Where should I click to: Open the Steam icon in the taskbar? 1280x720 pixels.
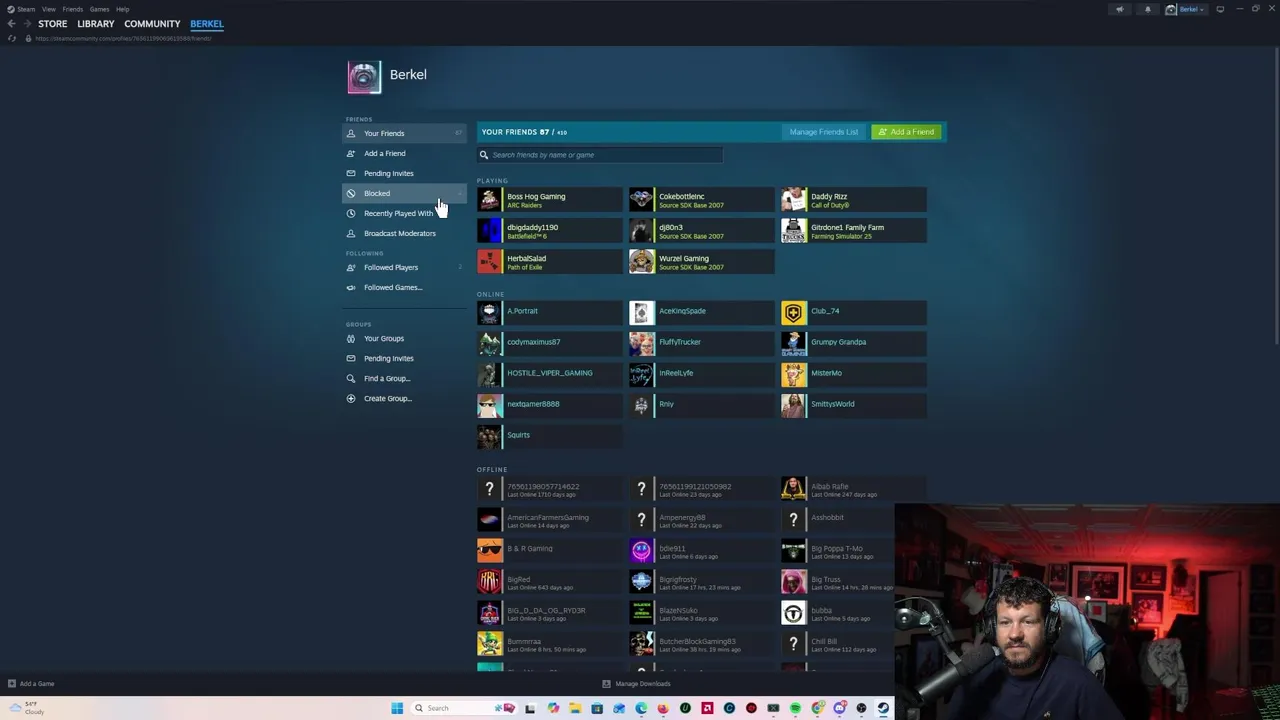(x=883, y=708)
